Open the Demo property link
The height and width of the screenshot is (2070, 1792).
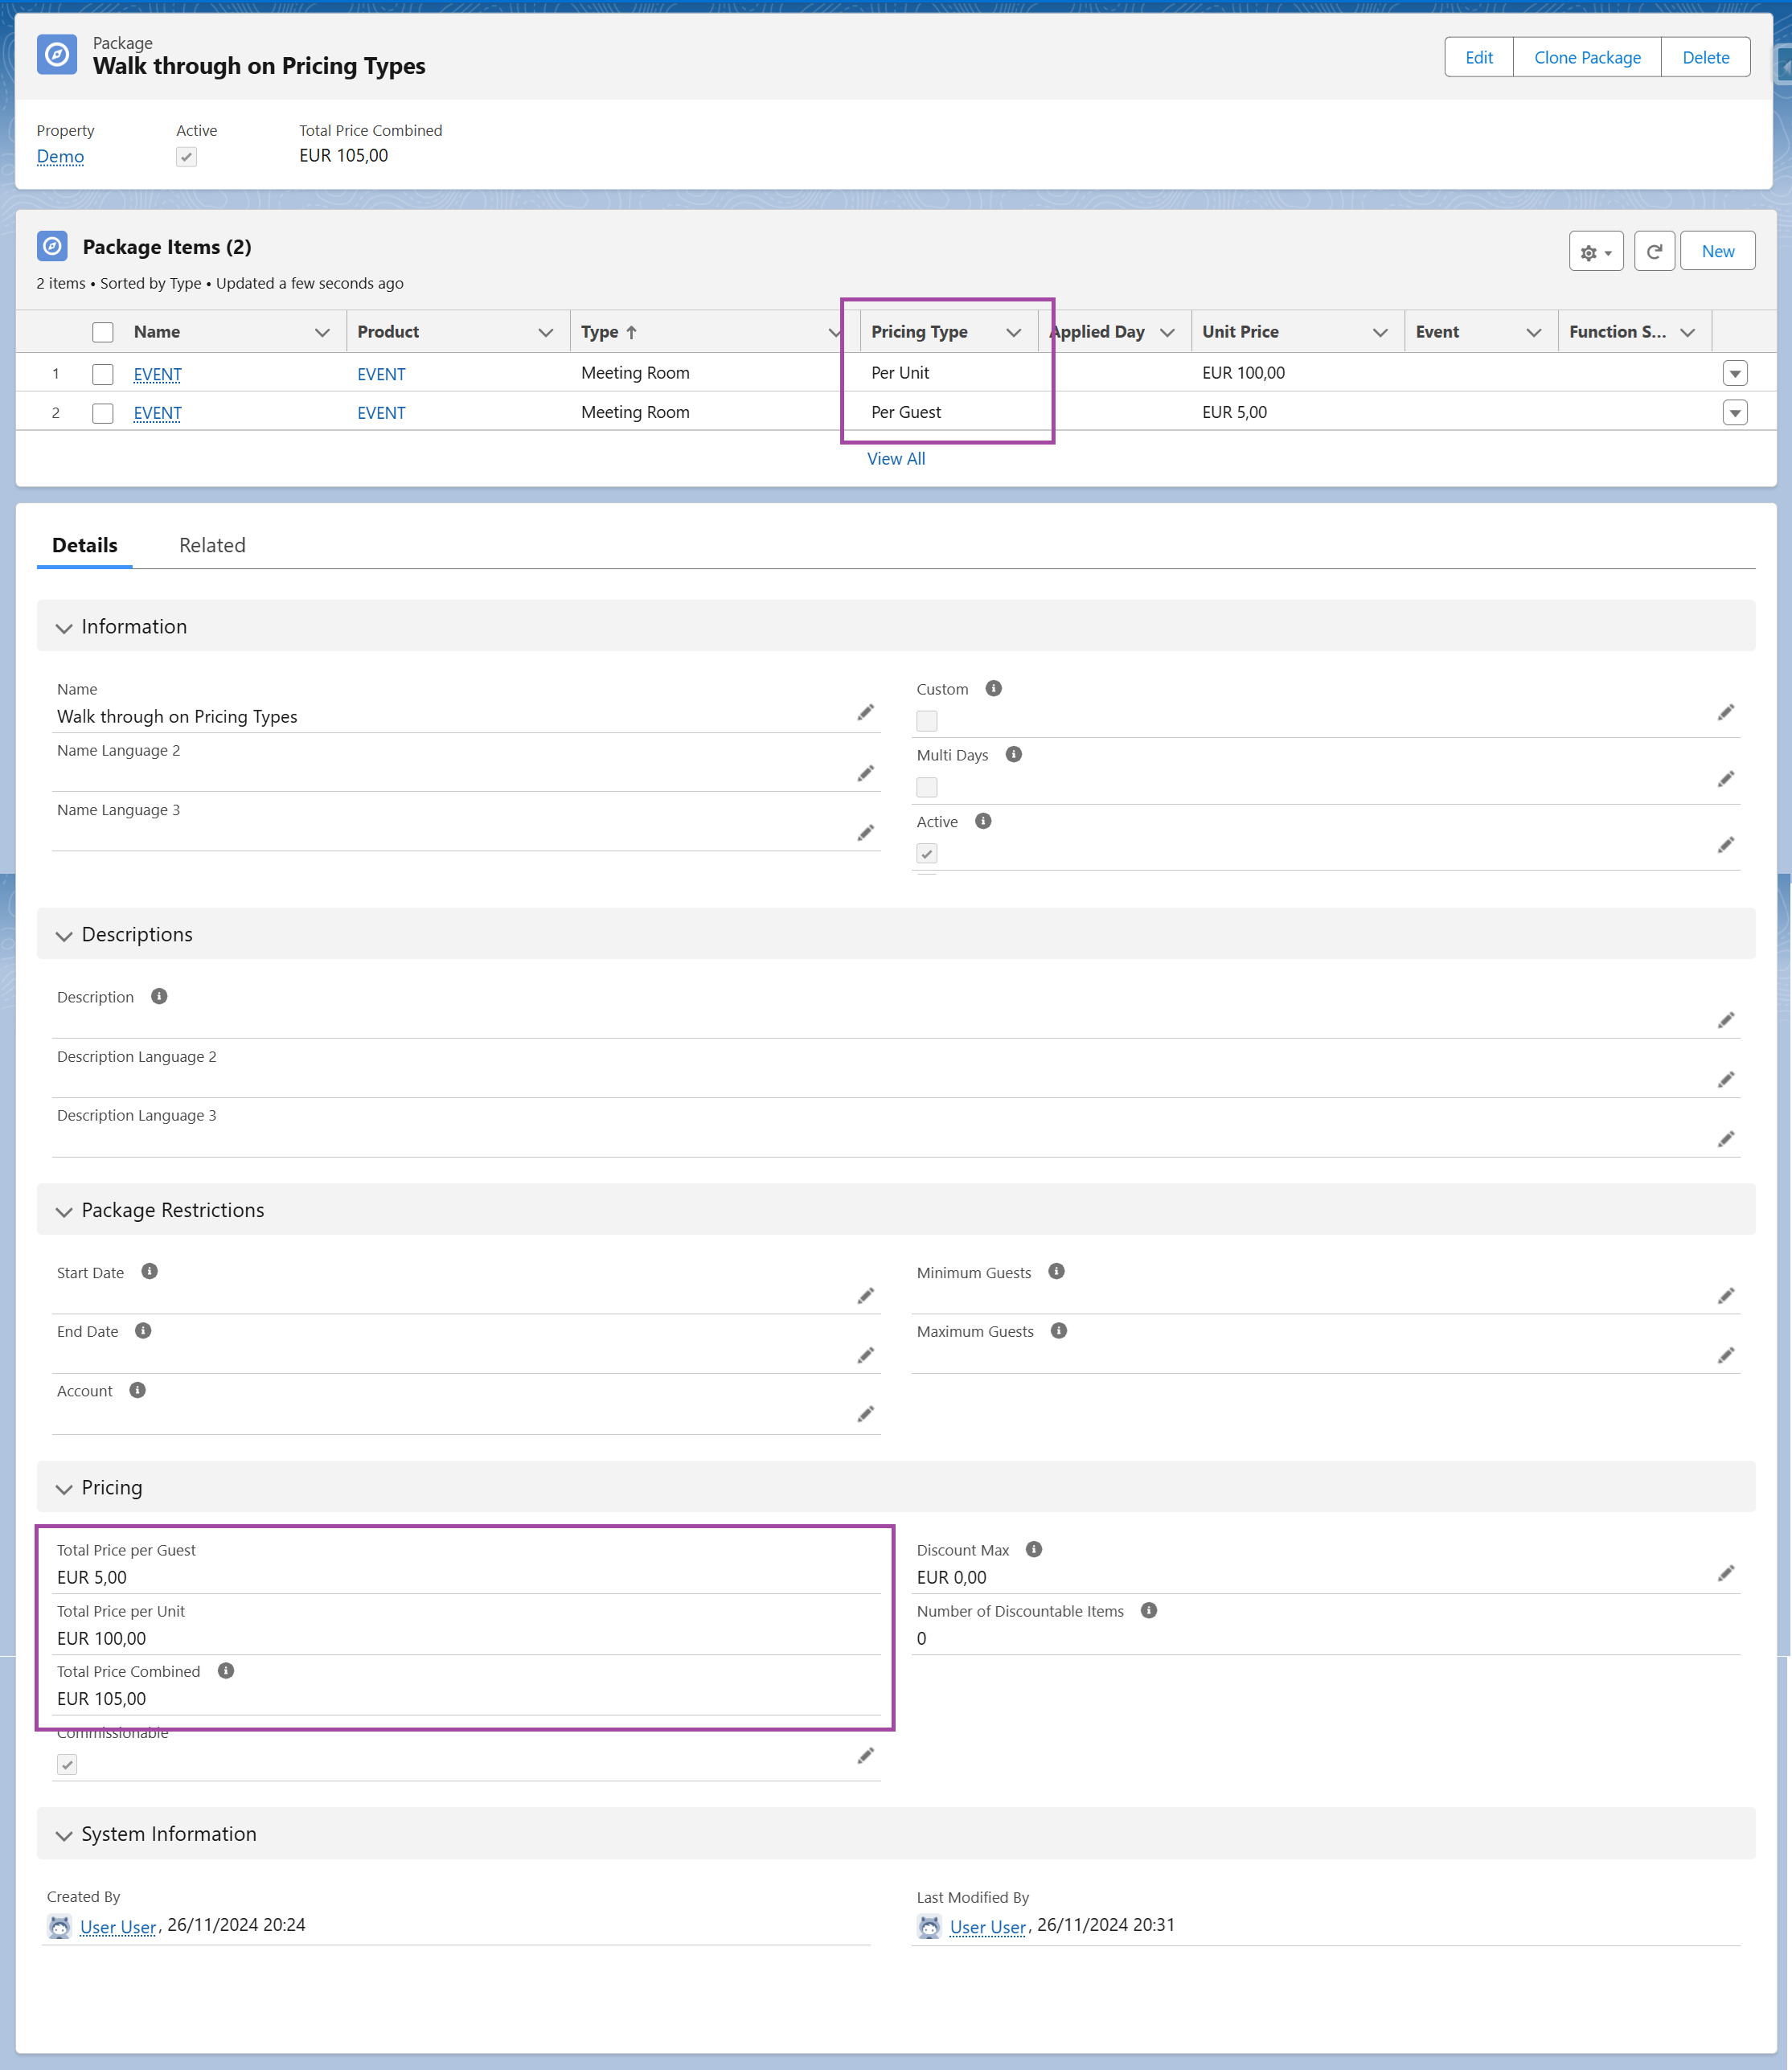pyautogui.click(x=60, y=156)
